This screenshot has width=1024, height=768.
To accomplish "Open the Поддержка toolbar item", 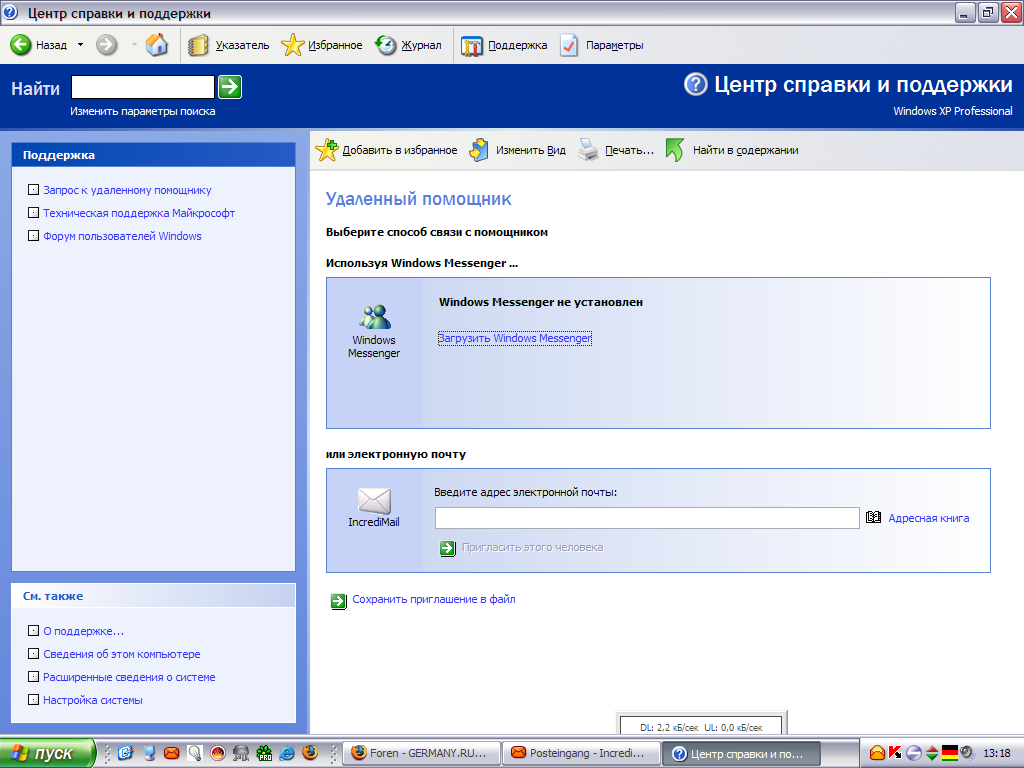I will point(504,45).
